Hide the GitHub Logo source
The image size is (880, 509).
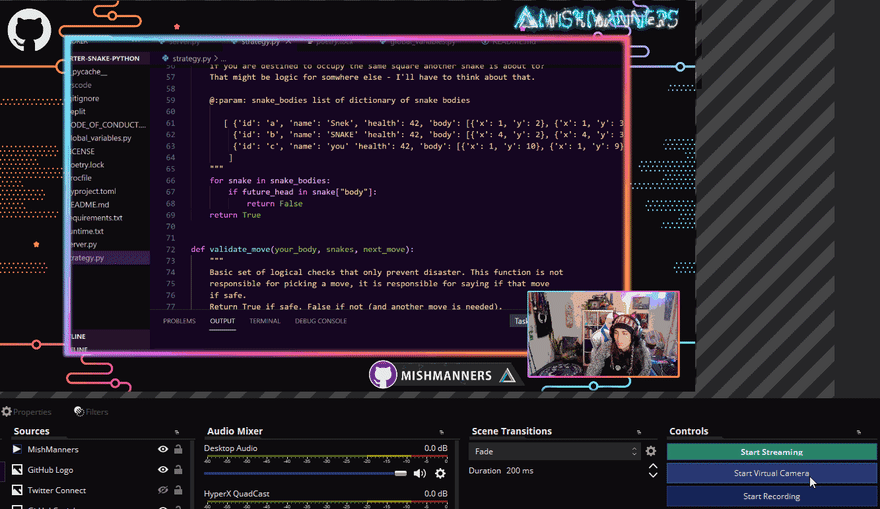click(x=163, y=470)
